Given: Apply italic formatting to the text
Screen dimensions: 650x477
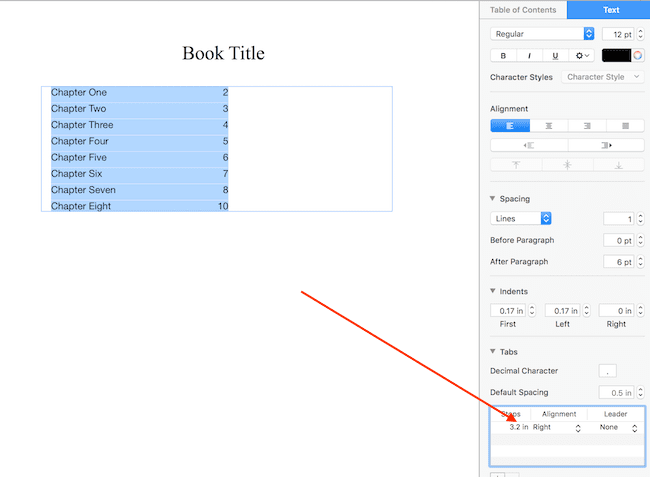Looking at the screenshot, I should coord(529,56).
